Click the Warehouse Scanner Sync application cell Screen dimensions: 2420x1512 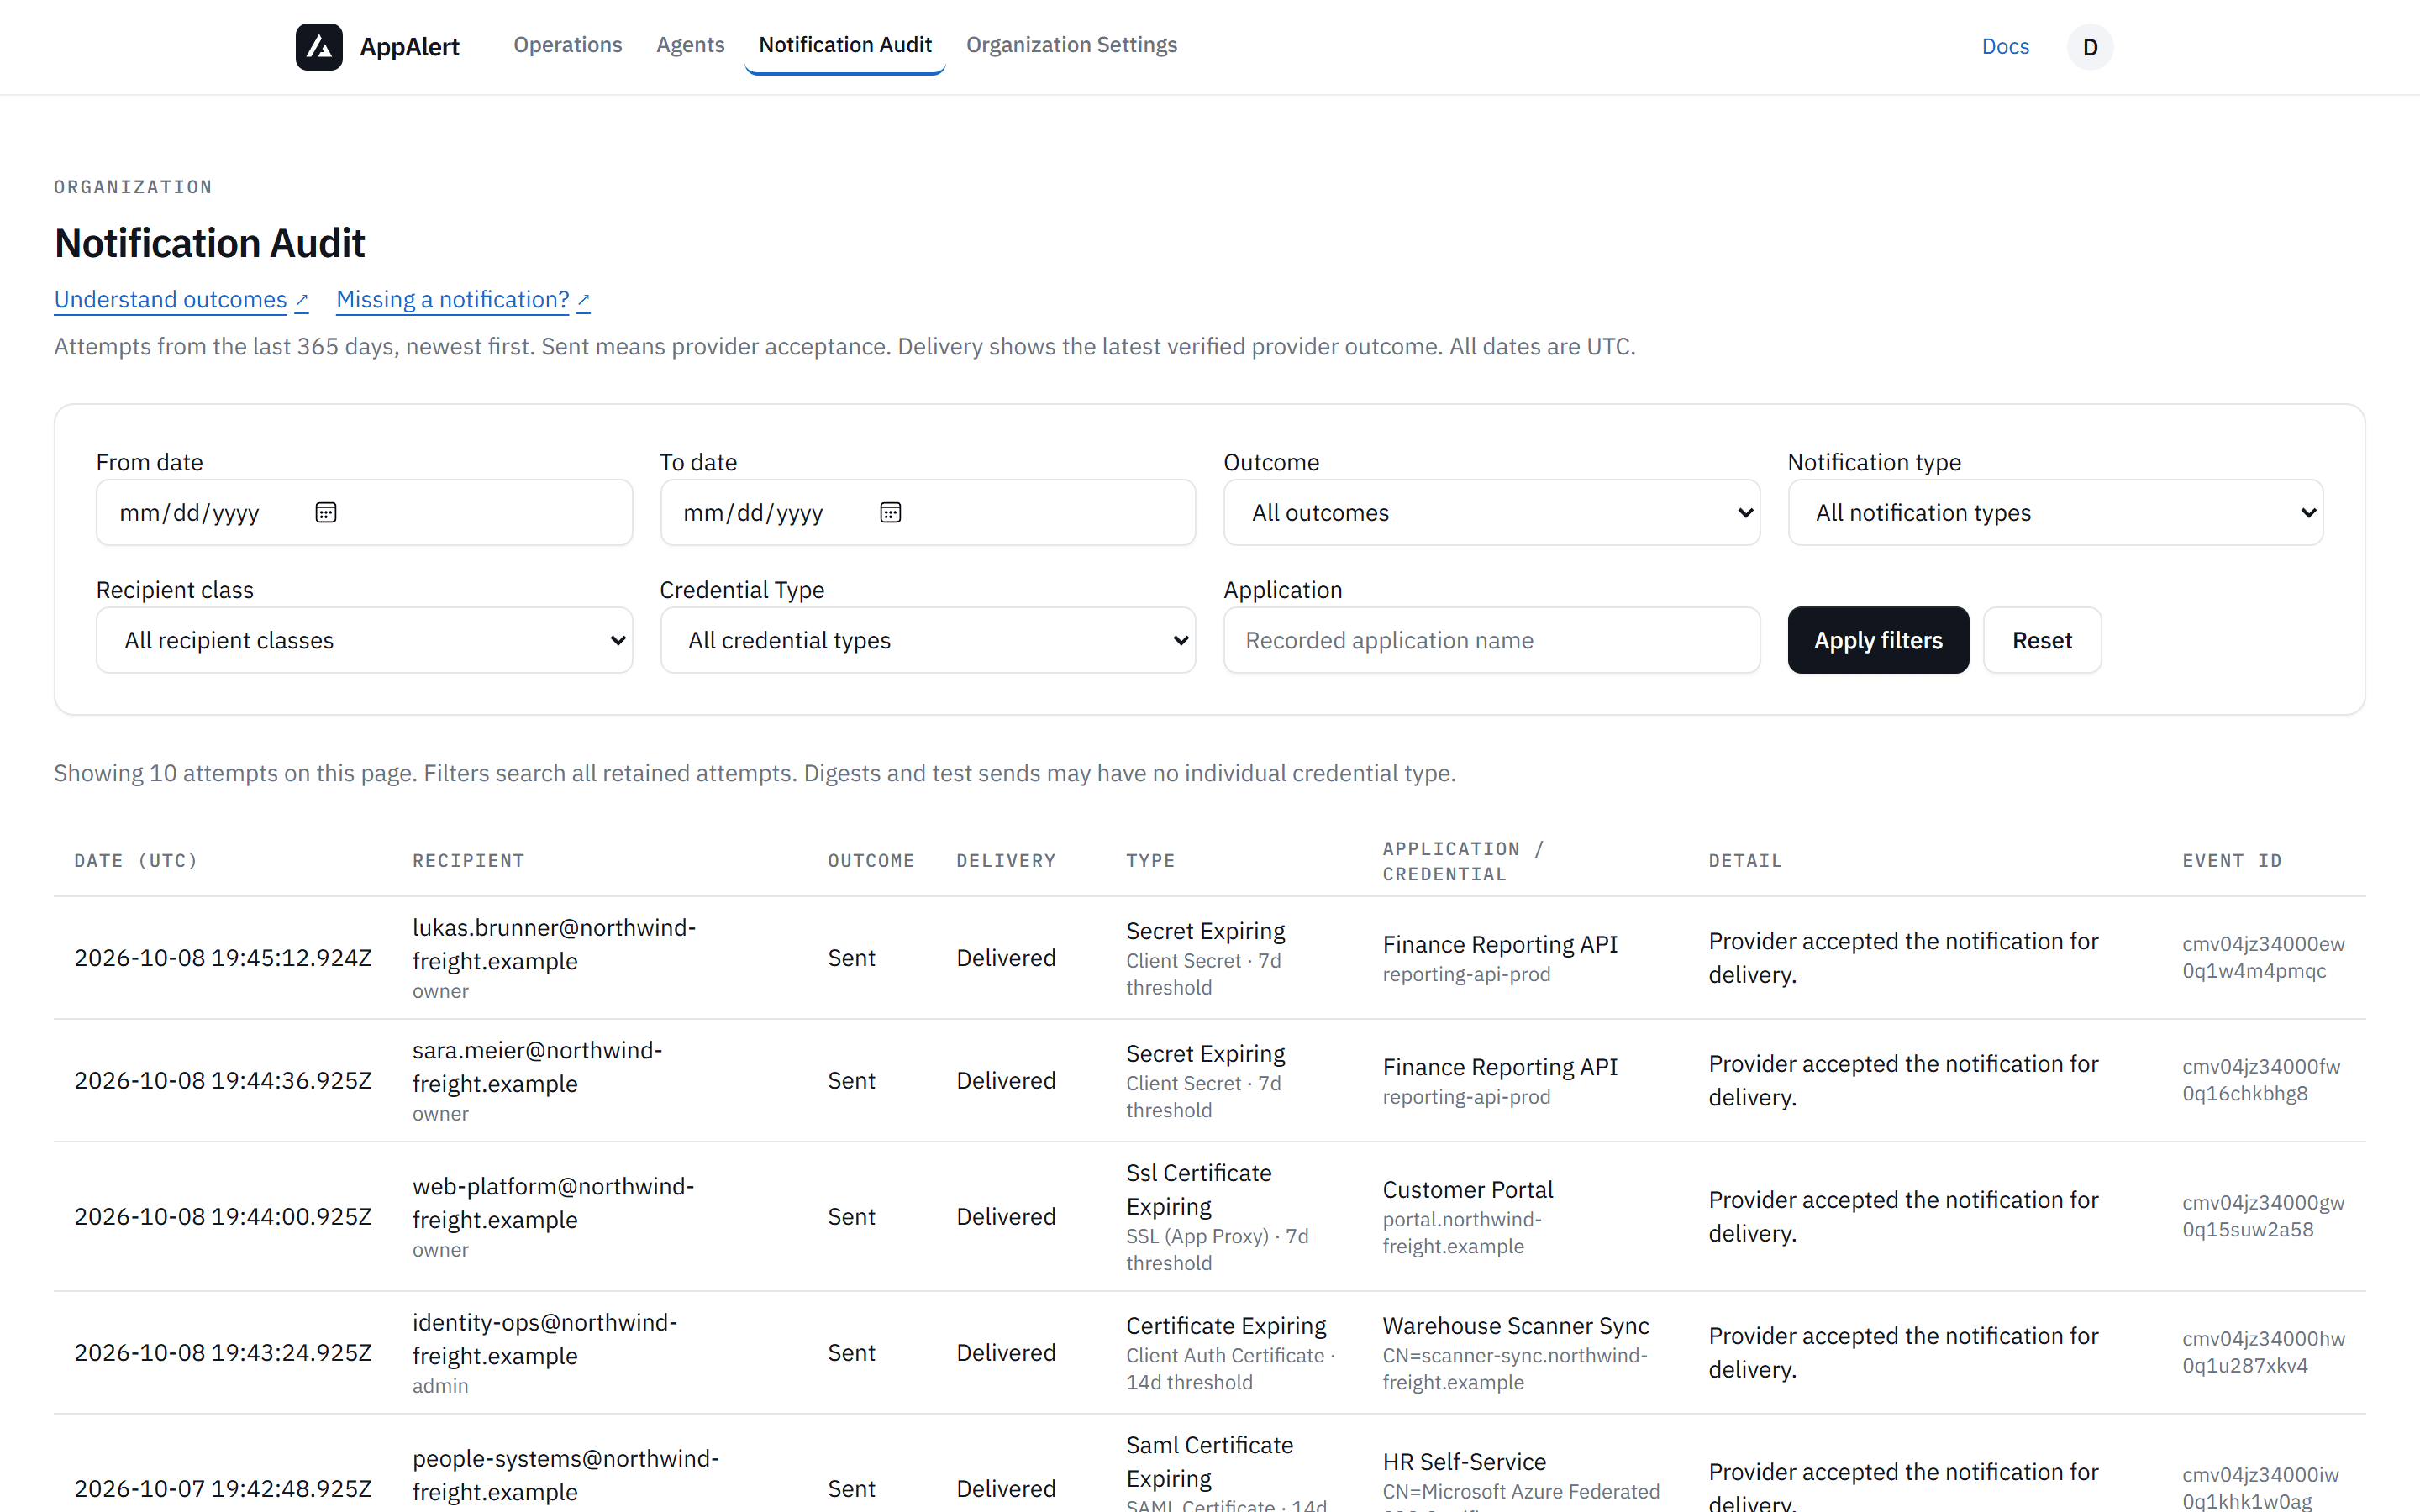pos(1516,1326)
